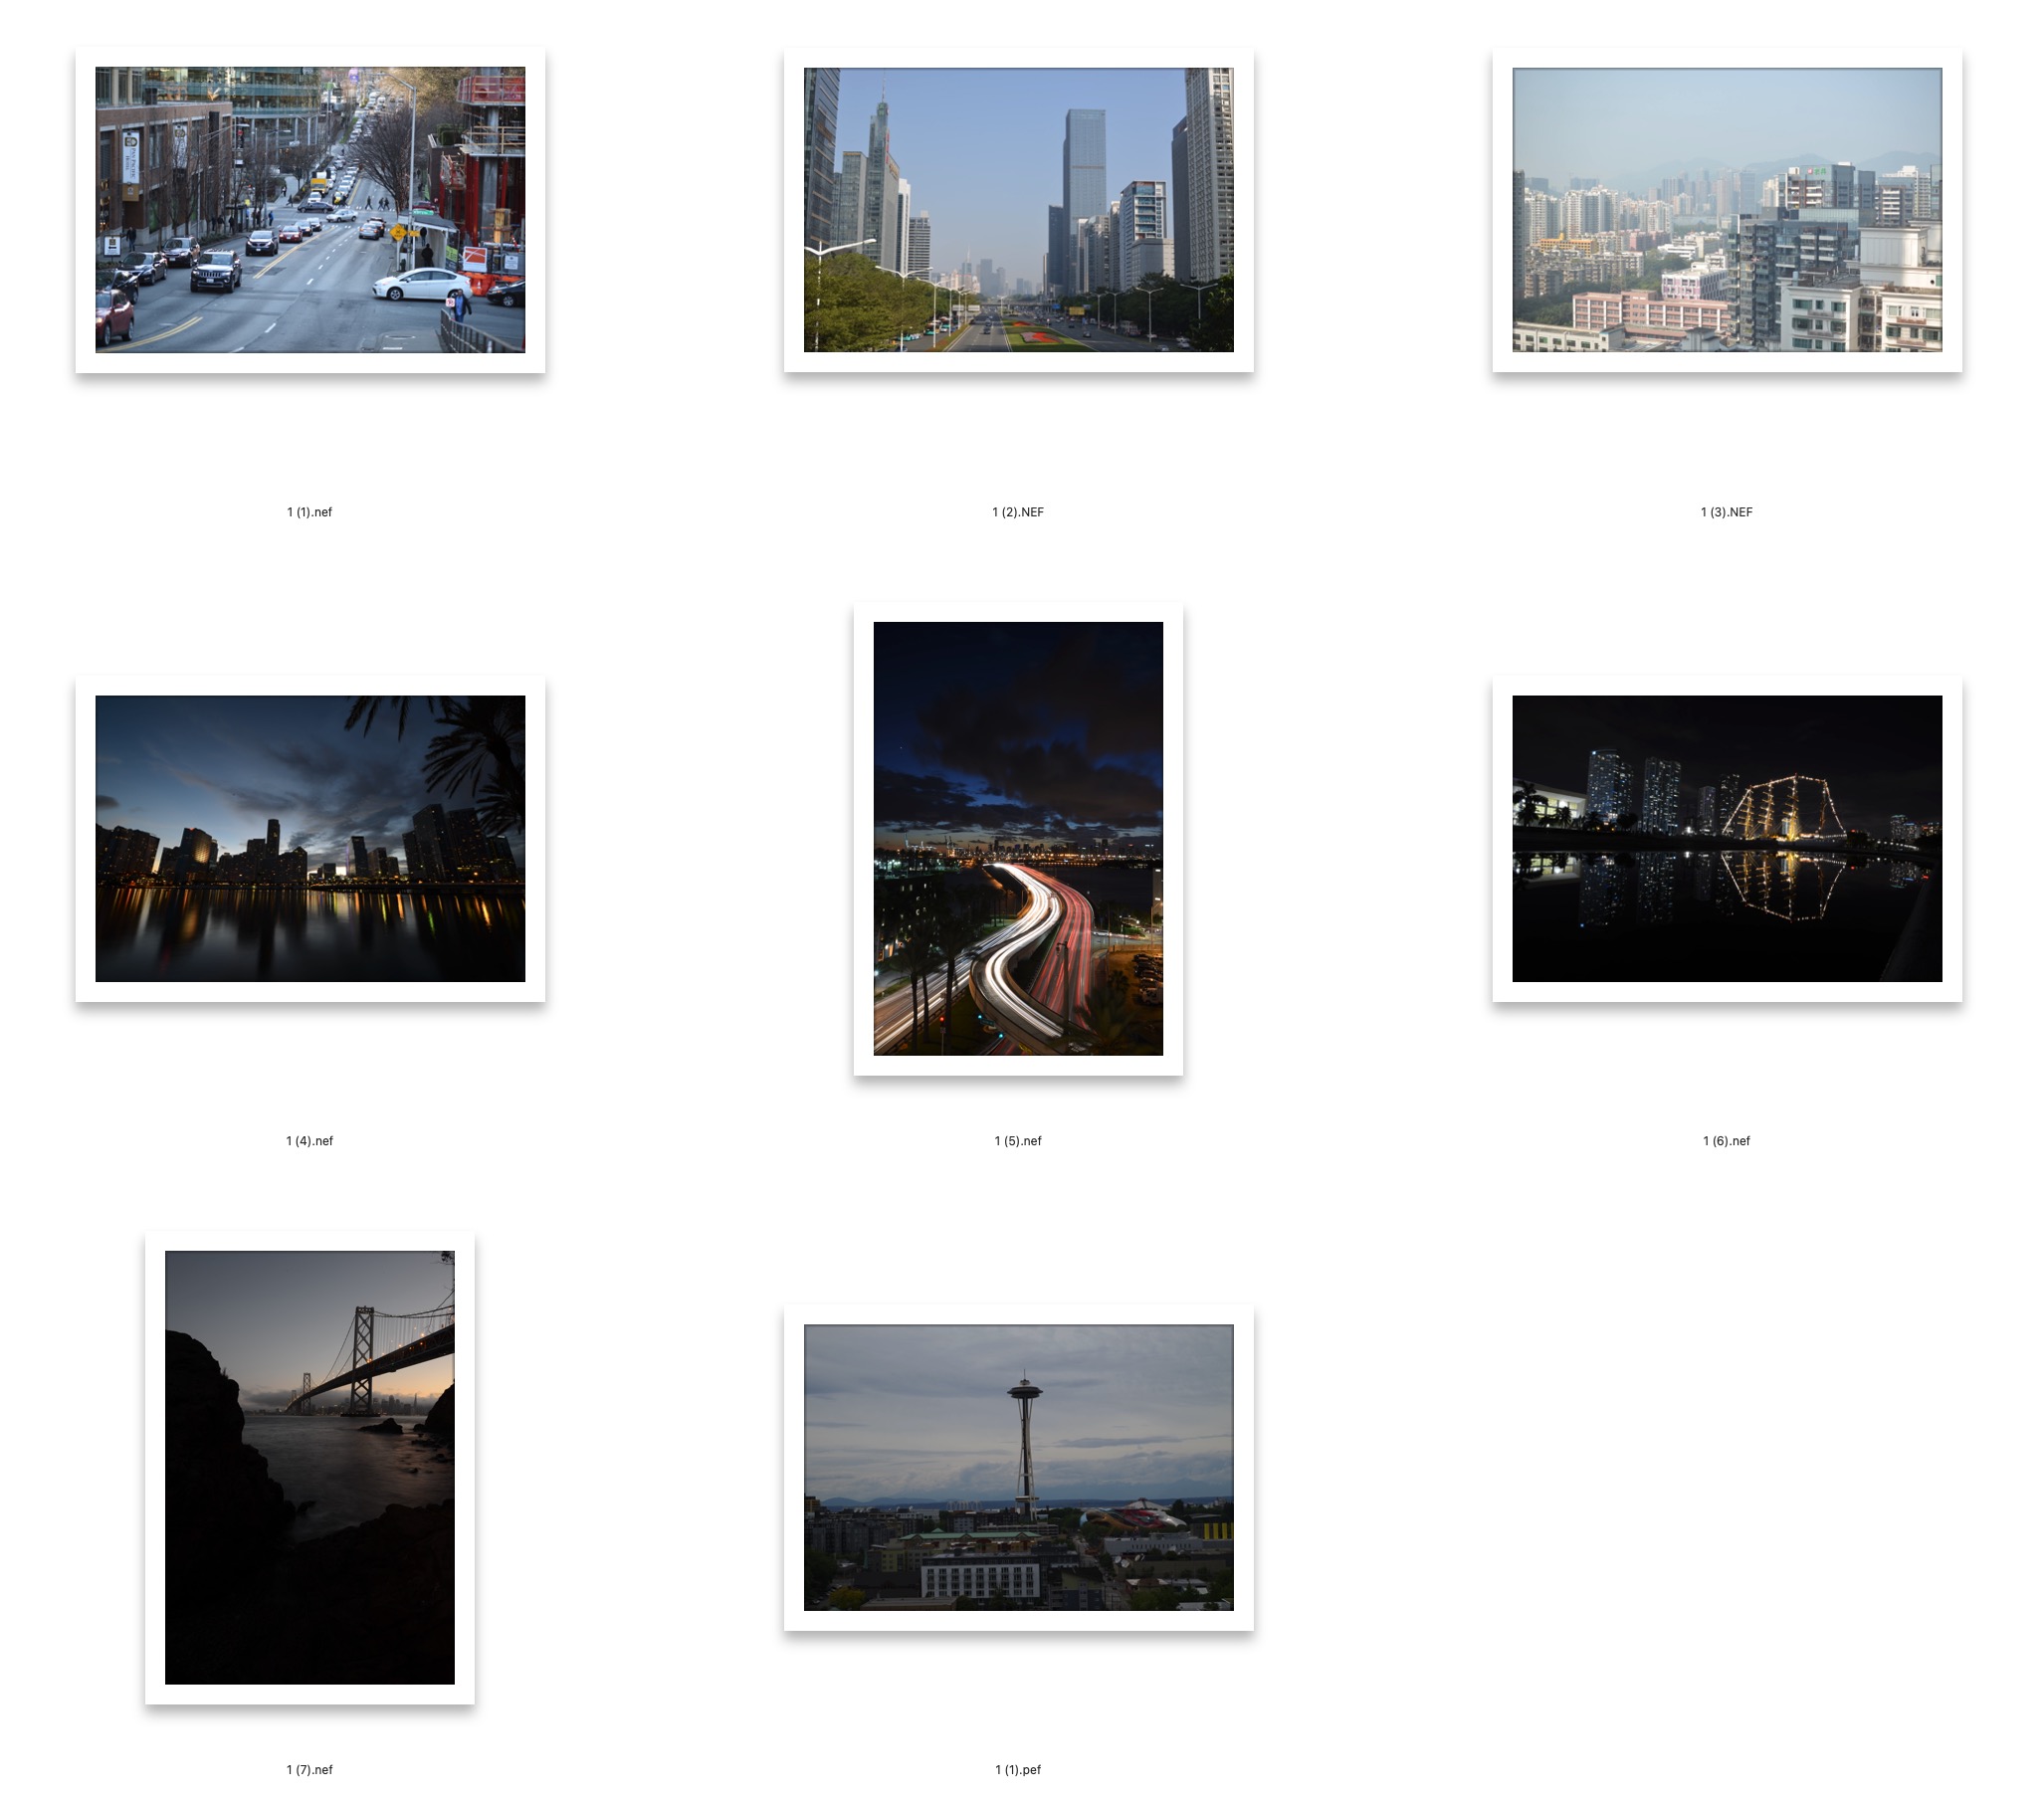Click the 1 (3).NEF file name
The width and height of the screenshot is (2044, 1799).
[x=1727, y=512]
